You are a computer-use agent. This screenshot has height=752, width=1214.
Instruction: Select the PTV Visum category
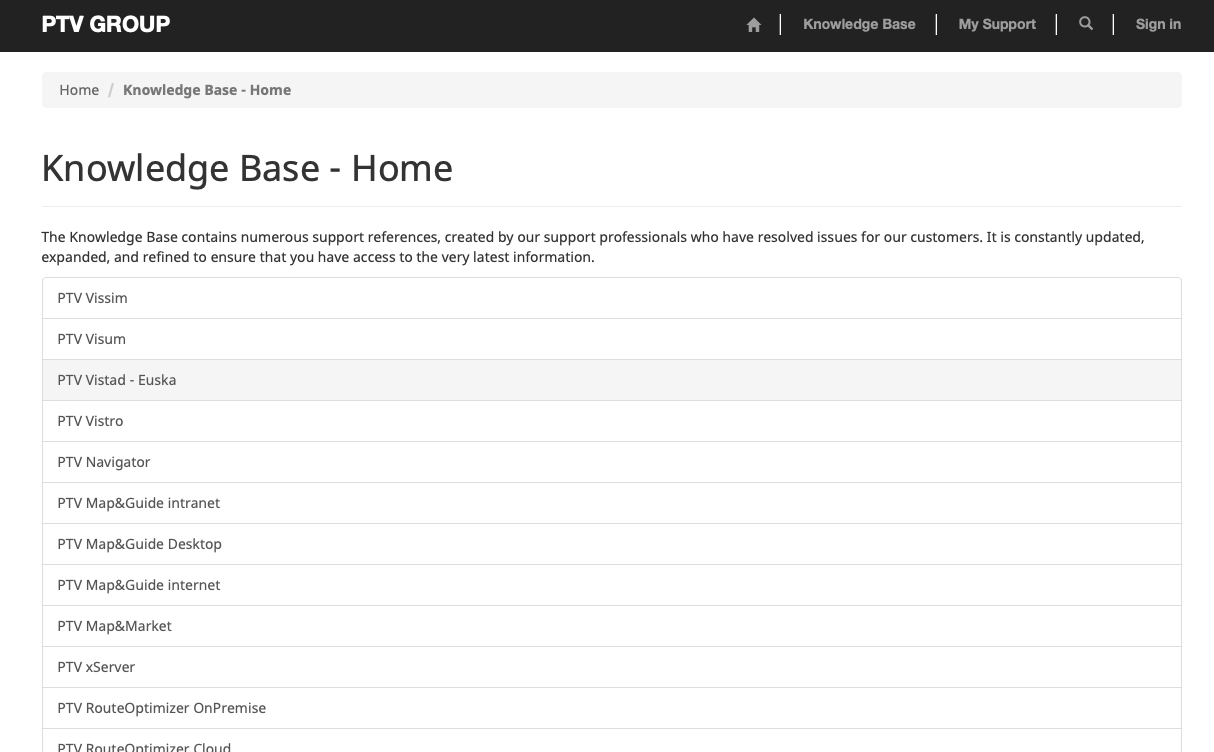[91, 339]
